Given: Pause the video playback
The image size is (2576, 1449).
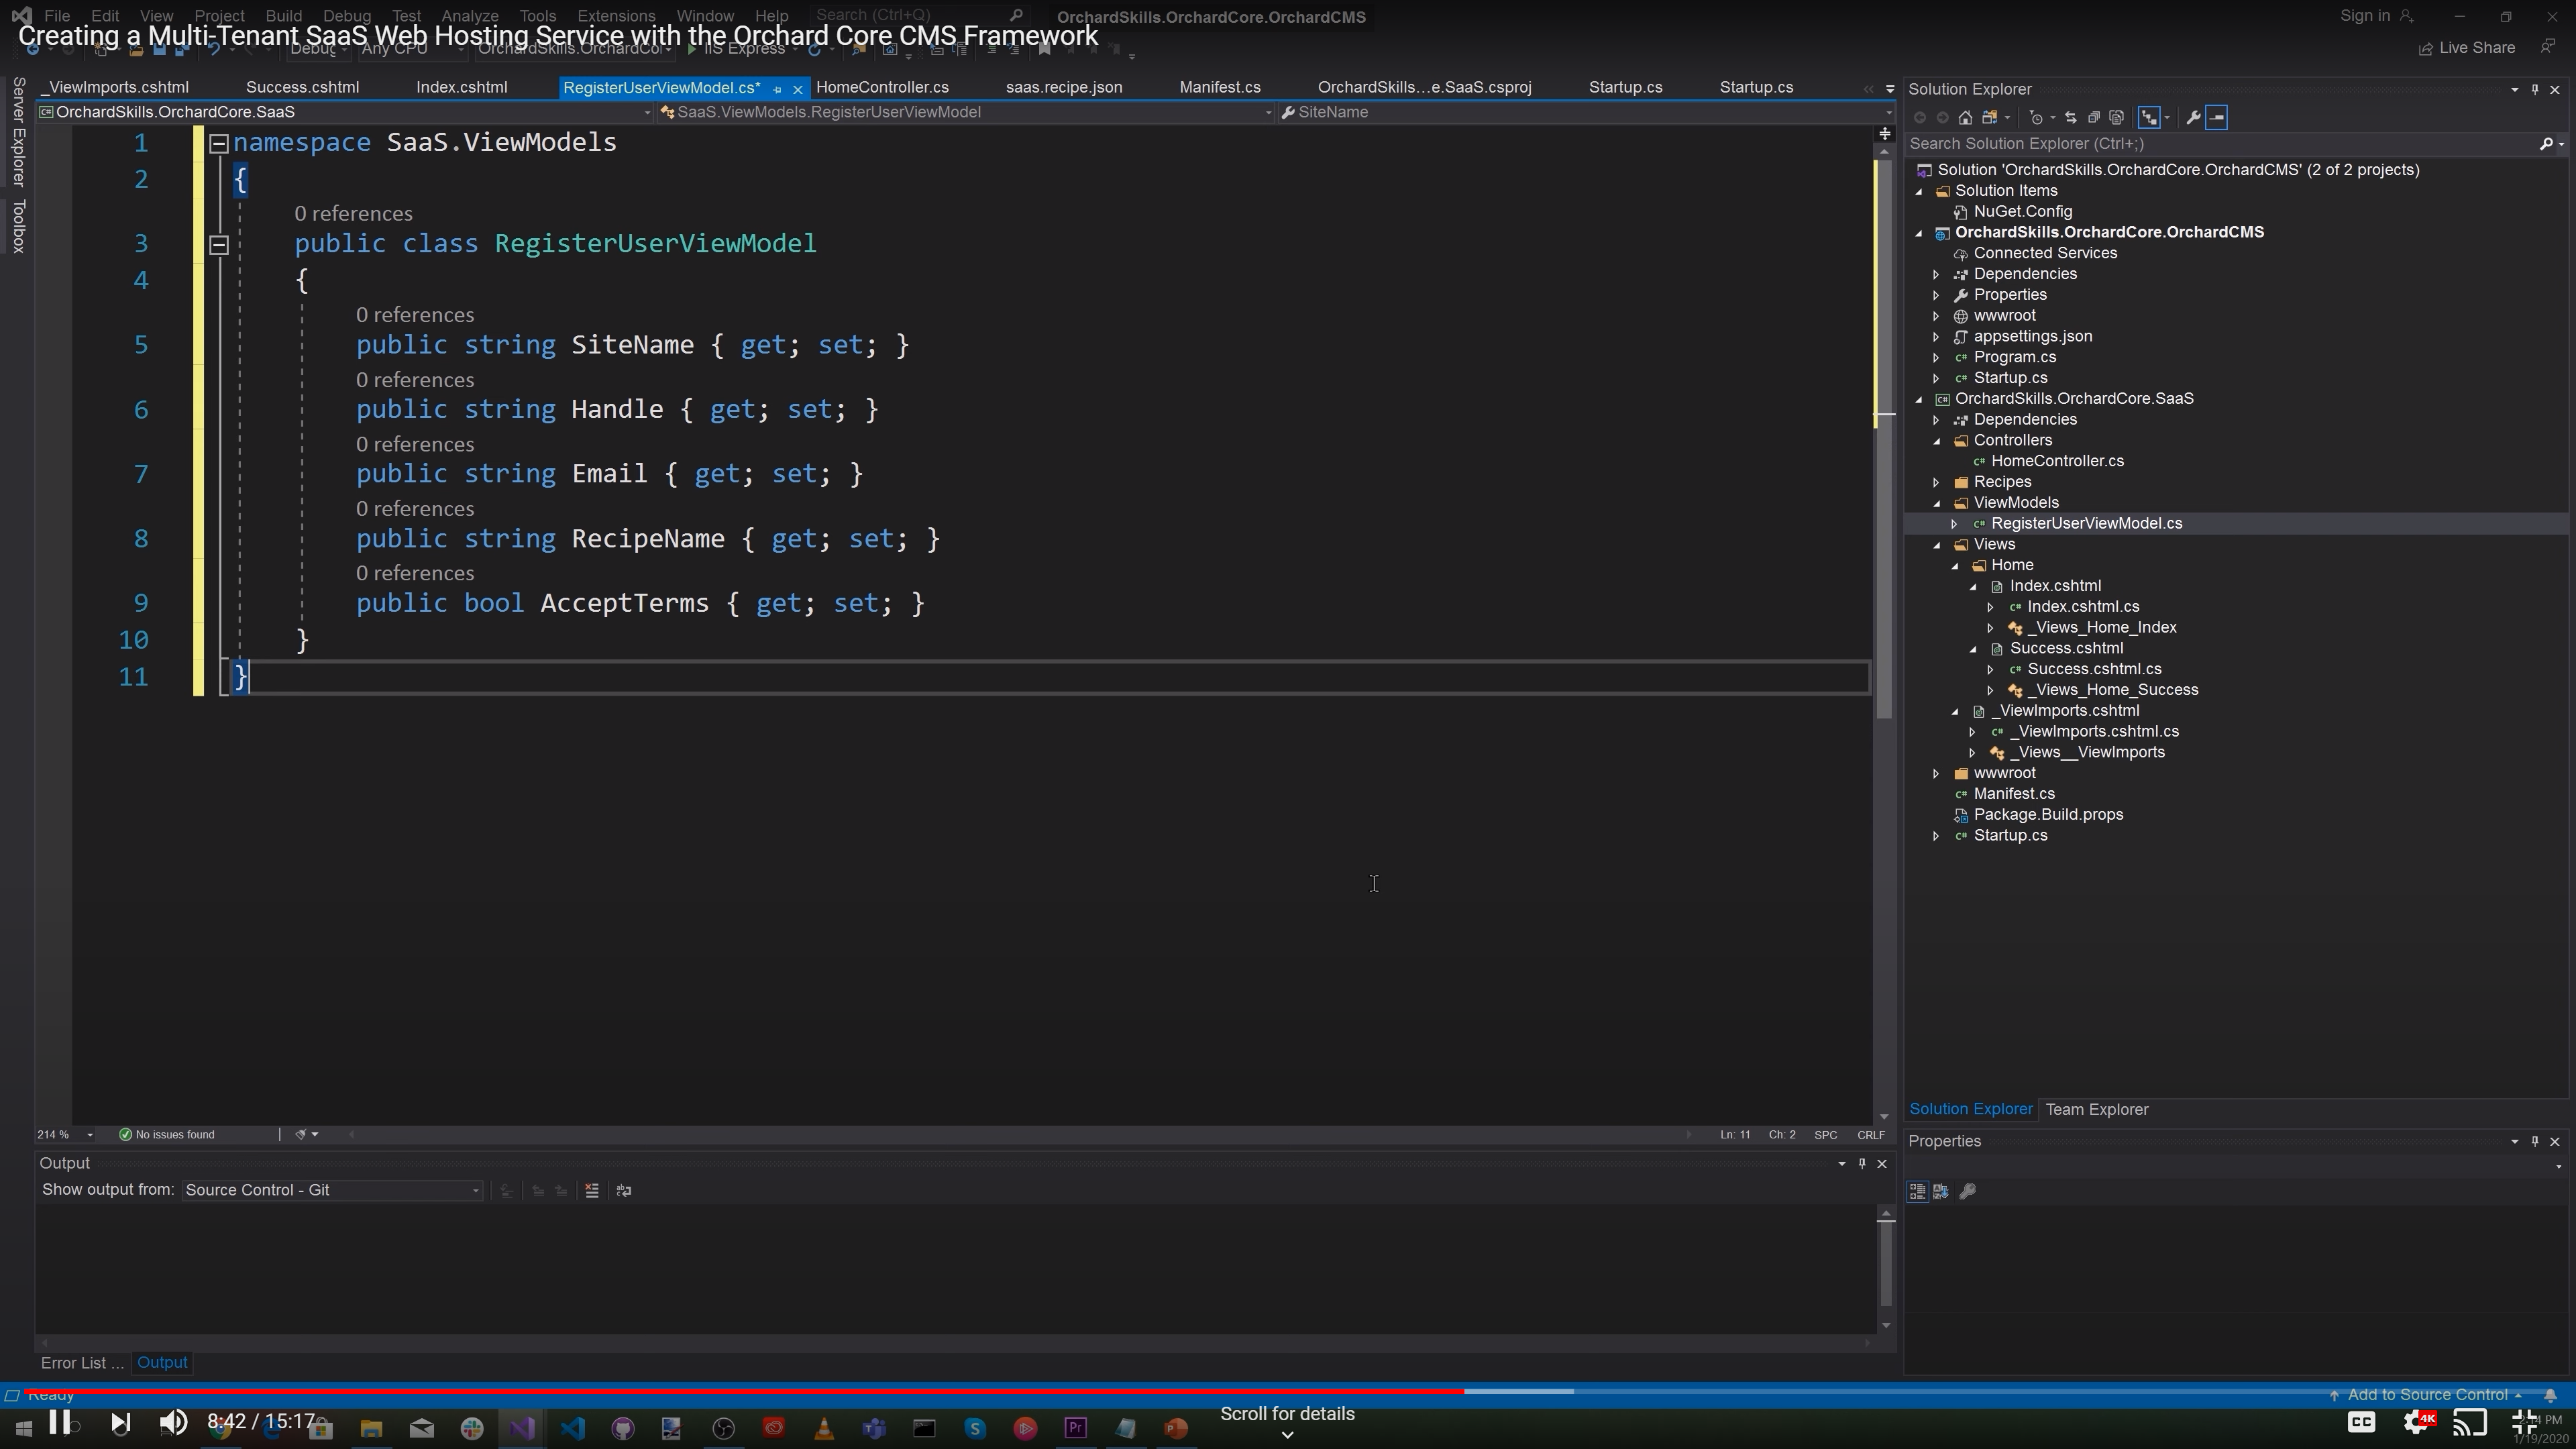Looking at the screenshot, I should coord(59,1422).
